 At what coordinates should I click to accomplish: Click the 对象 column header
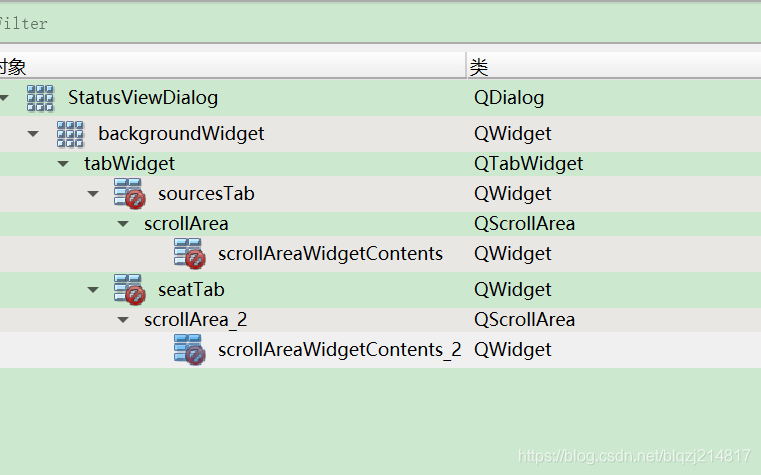pos(232,66)
